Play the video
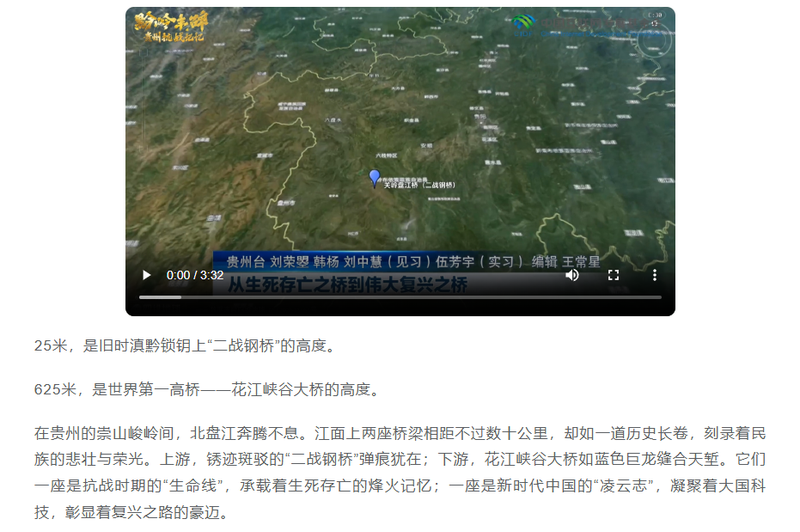Image resolution: width=800 pixels, height=532 pixels. (146, 275)
